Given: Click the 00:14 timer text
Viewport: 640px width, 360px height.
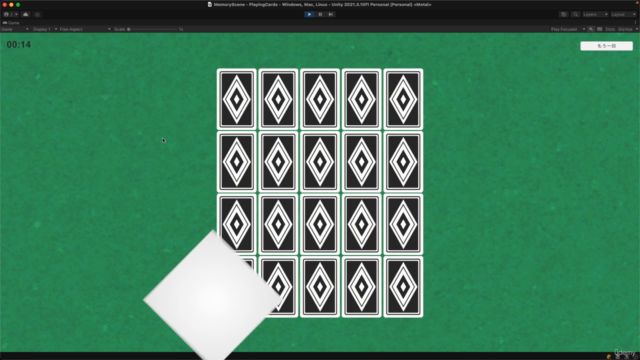Looking at the screenshot, I should pyautogui.click(x=19, y=44).
